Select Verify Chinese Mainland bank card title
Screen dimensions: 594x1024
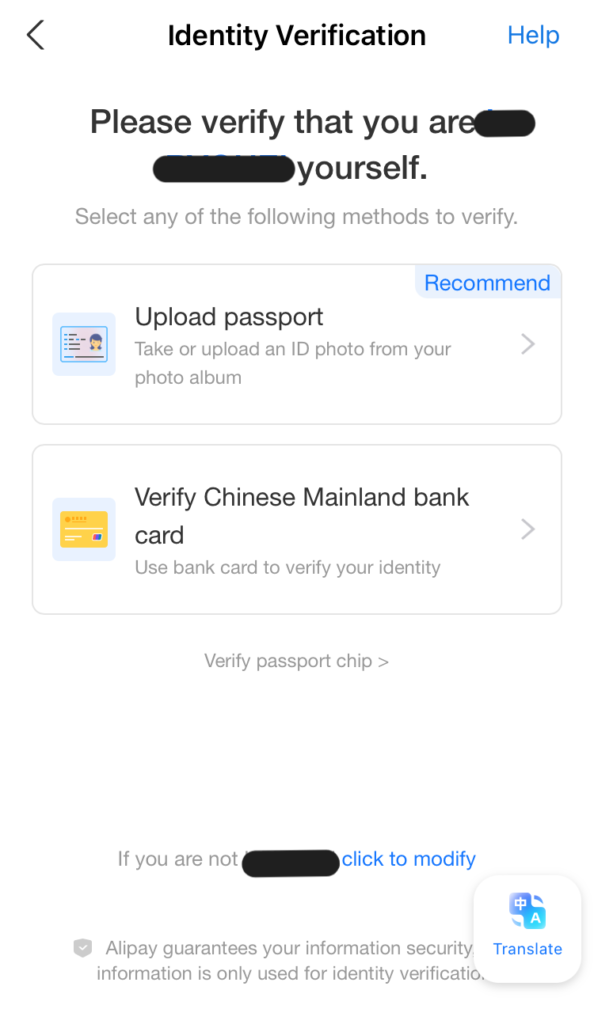coord(302,516)
